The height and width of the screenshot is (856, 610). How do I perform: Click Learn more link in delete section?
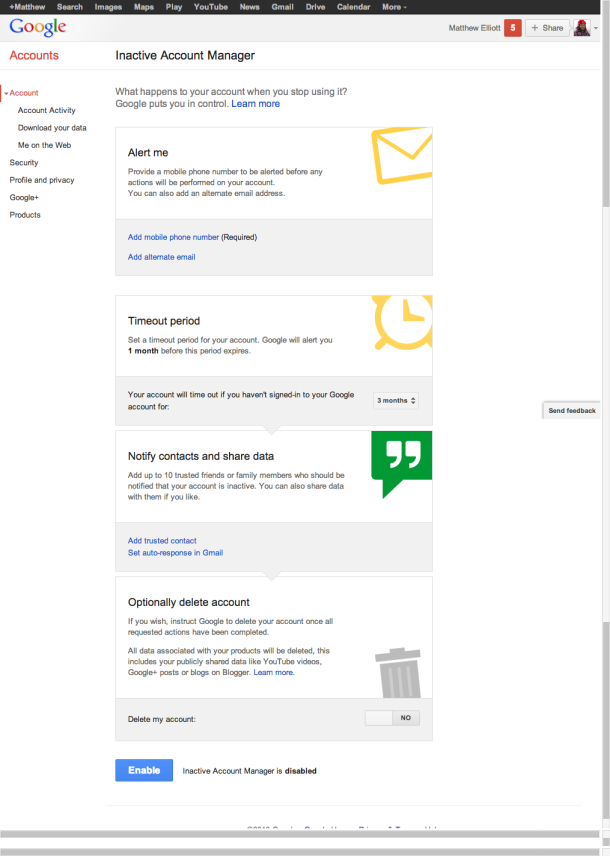click(x=274, y=673)
